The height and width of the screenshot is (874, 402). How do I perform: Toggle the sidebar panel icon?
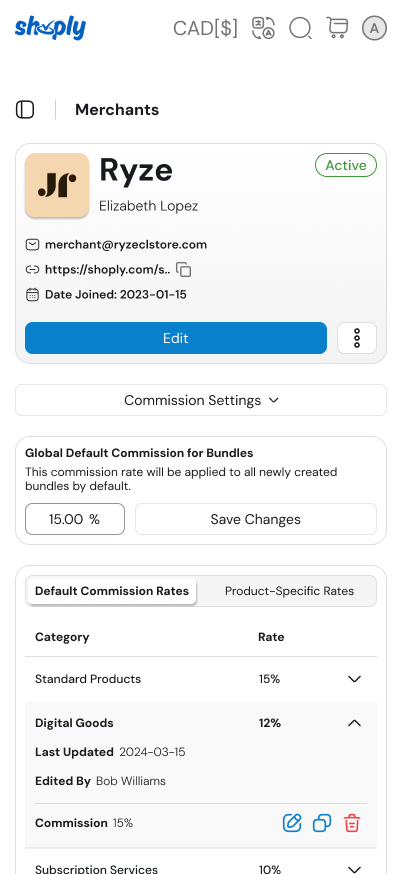(25, 110)
